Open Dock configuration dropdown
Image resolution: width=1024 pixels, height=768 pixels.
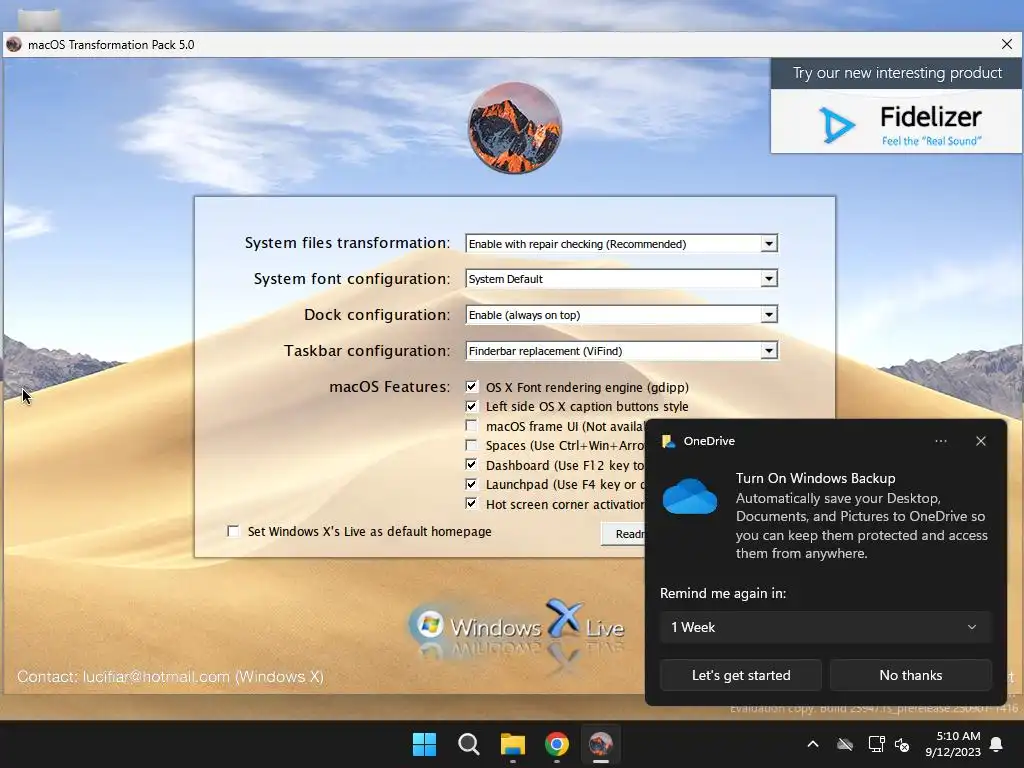tap(622, 315)
